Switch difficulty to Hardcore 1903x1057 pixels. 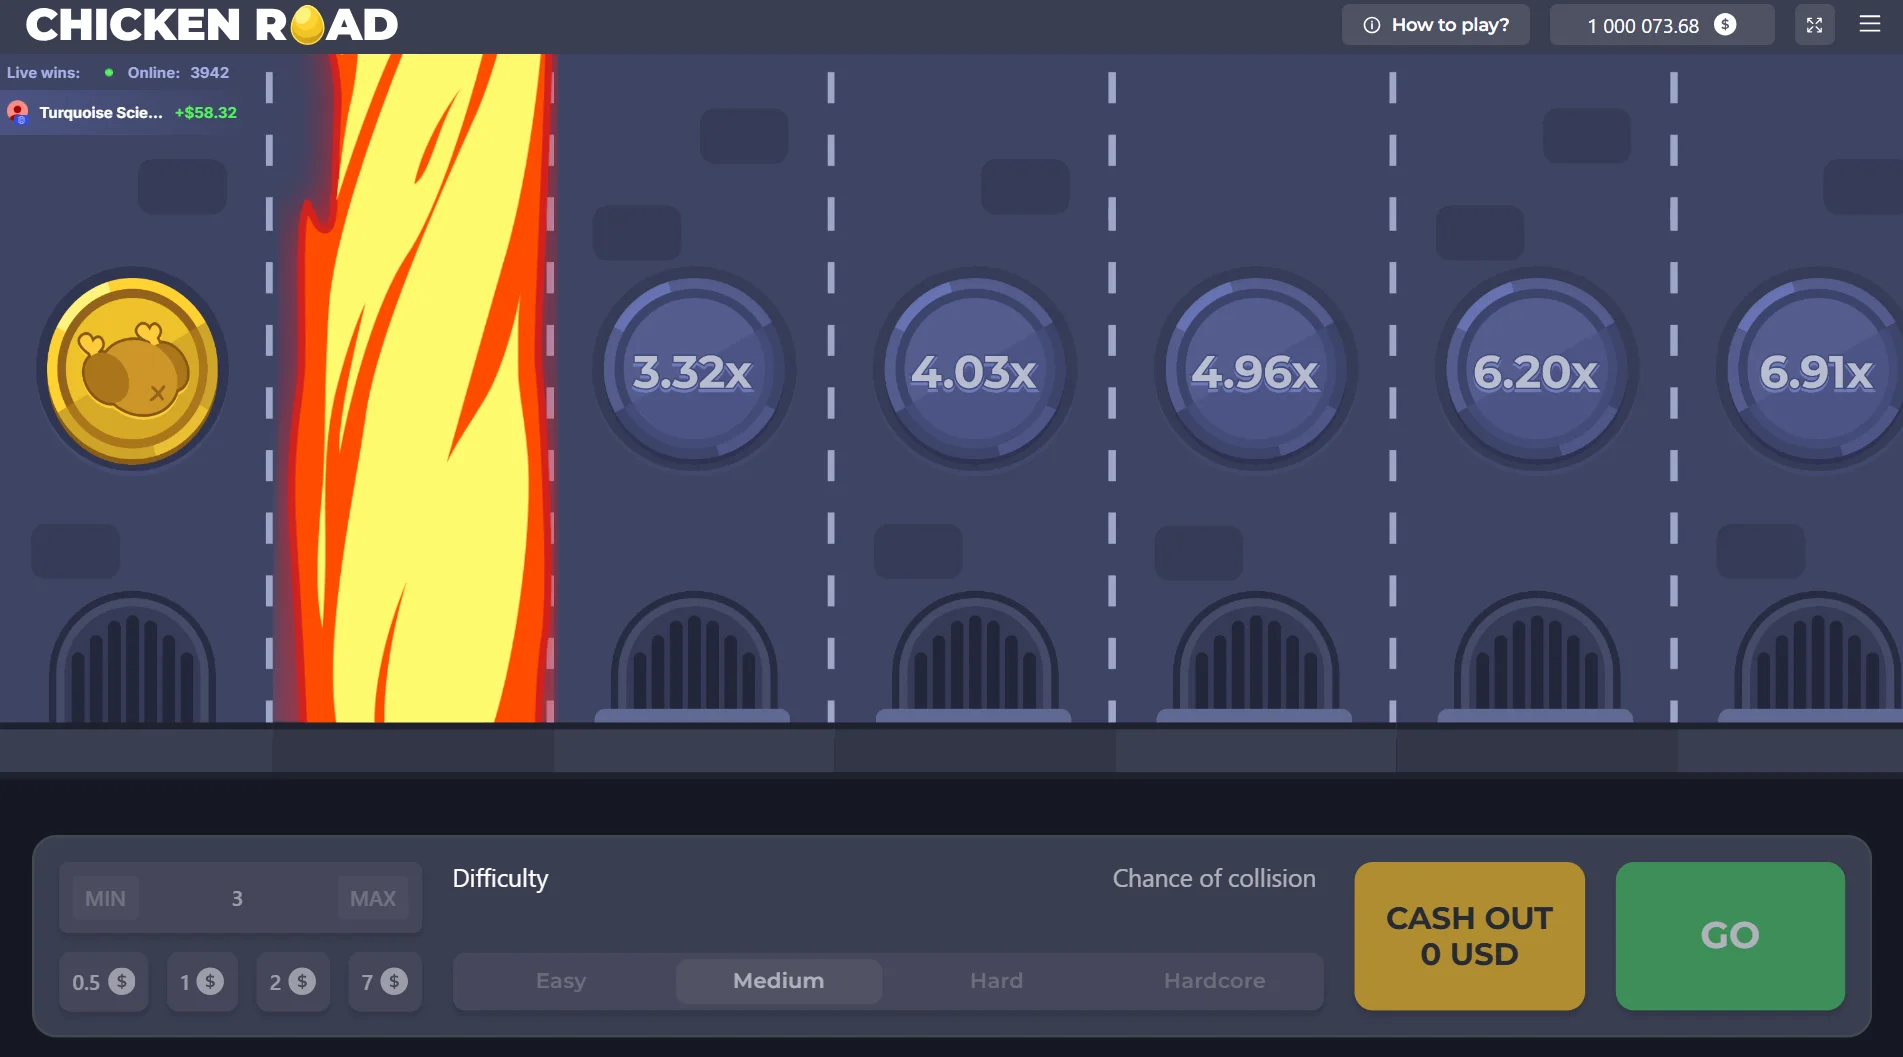(1215, 981)
